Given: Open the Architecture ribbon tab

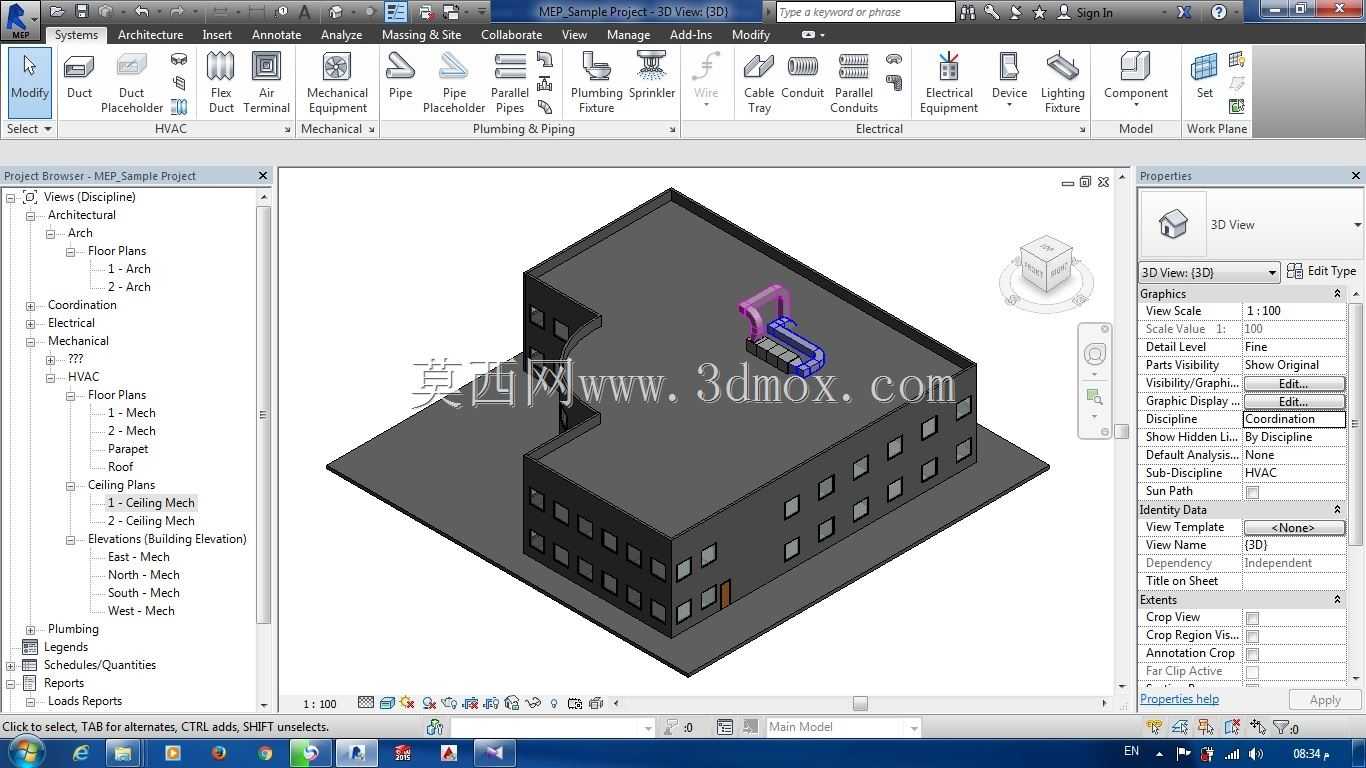Looking at the screenshot, I should pyautogui.click(x=150, y=34).
